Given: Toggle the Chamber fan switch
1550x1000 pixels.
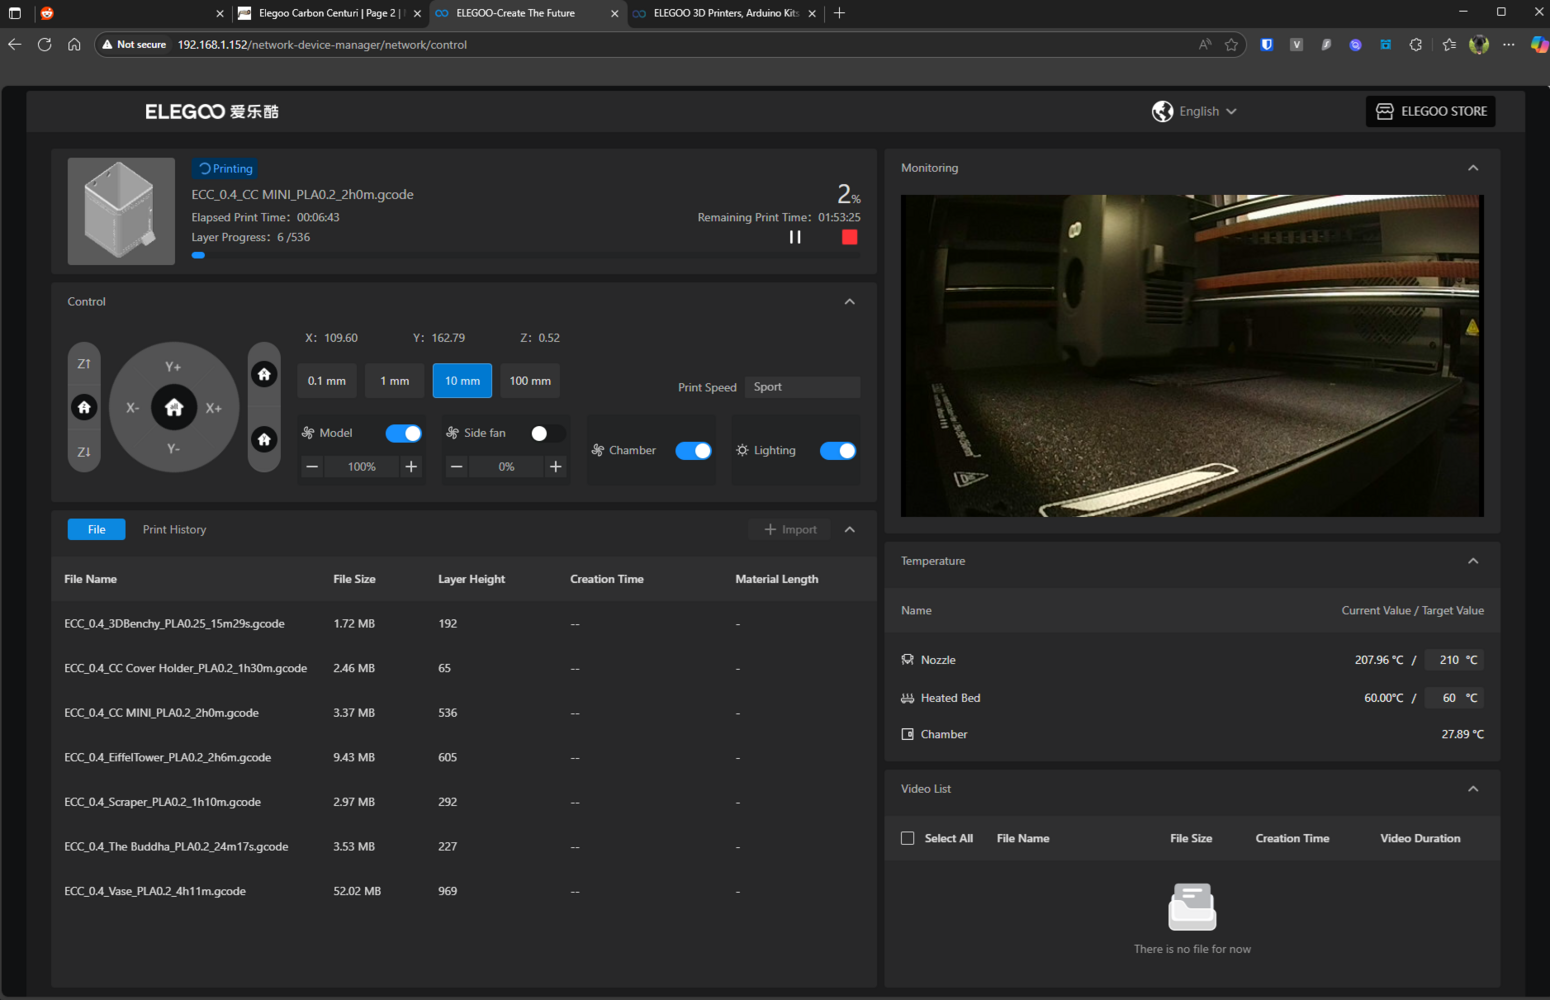Looking at the screenshot, I should coord(693,451).
